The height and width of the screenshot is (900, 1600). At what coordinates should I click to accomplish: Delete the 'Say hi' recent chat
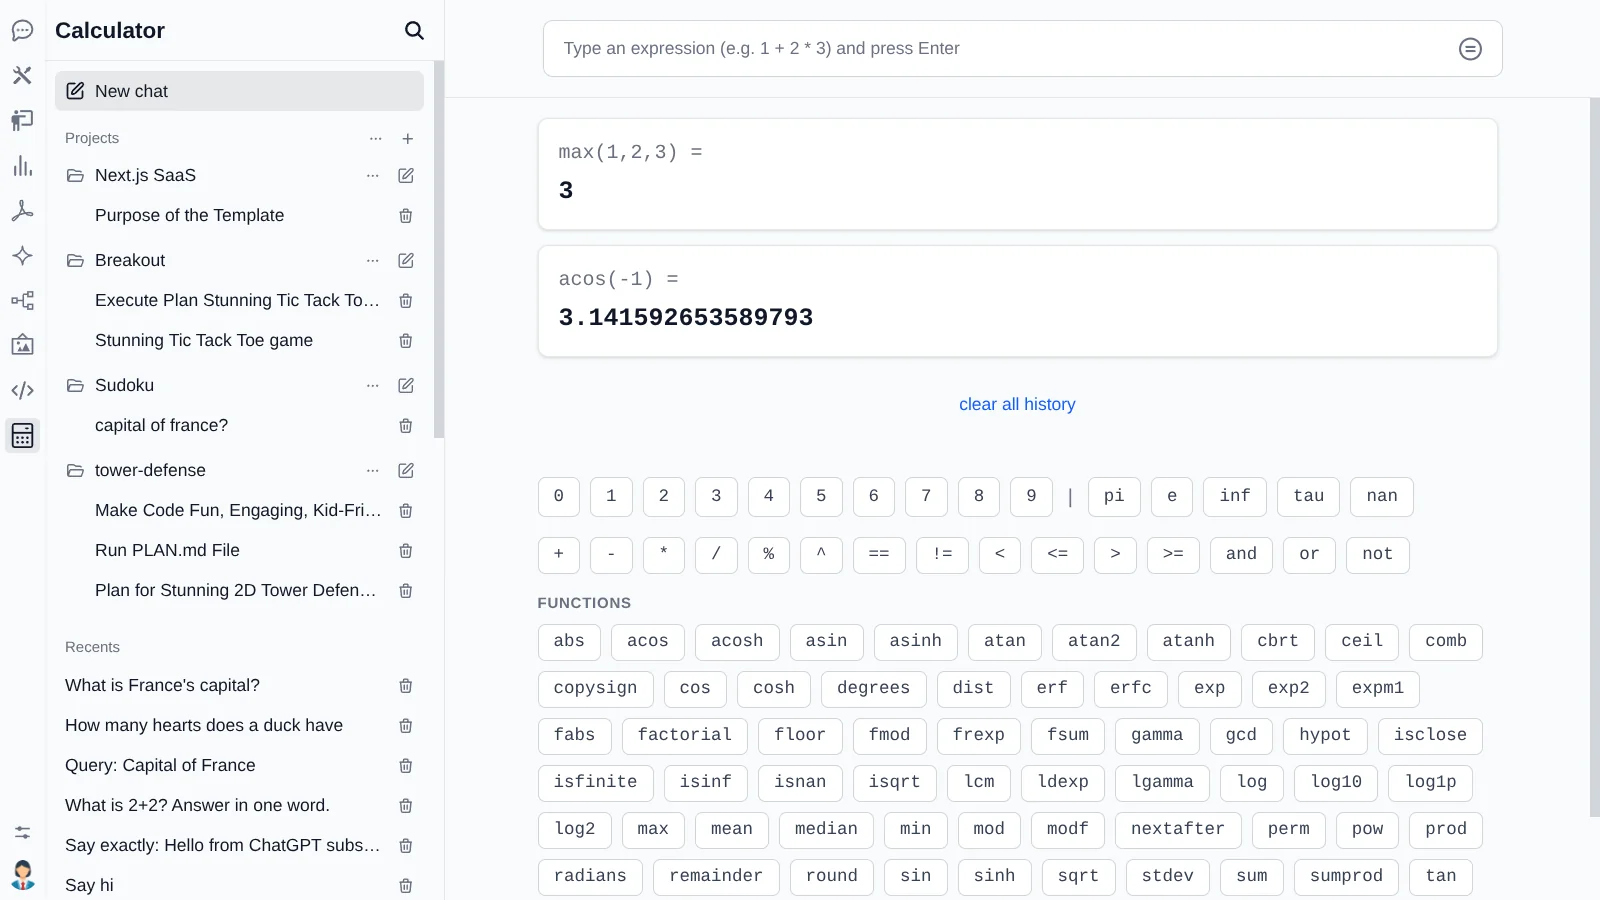(406, 885)
